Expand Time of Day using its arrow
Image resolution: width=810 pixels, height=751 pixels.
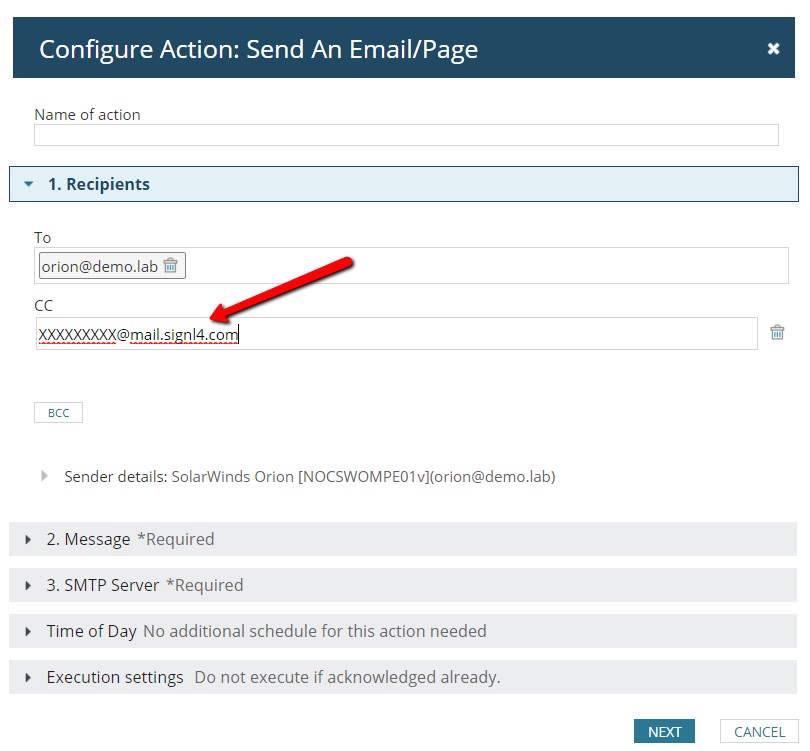[x=28, y=631]
